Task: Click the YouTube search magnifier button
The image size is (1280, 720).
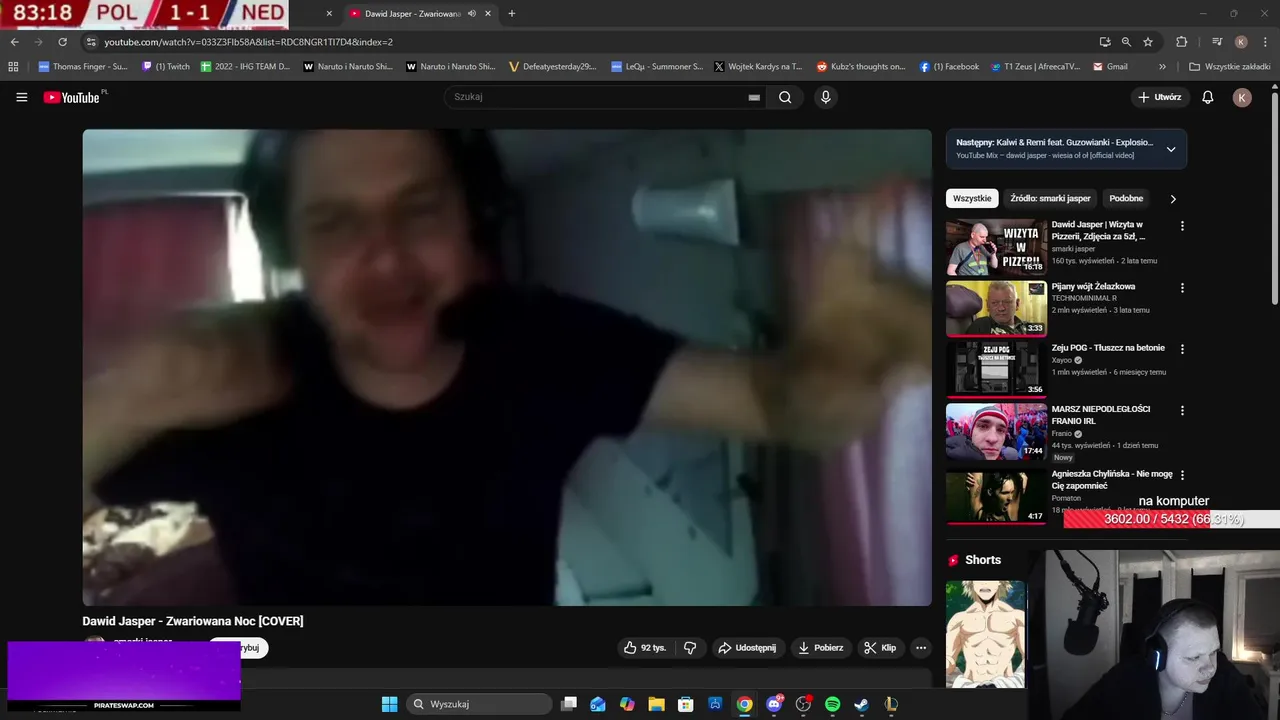Action: pyautogui.click(x=785, y=97)
